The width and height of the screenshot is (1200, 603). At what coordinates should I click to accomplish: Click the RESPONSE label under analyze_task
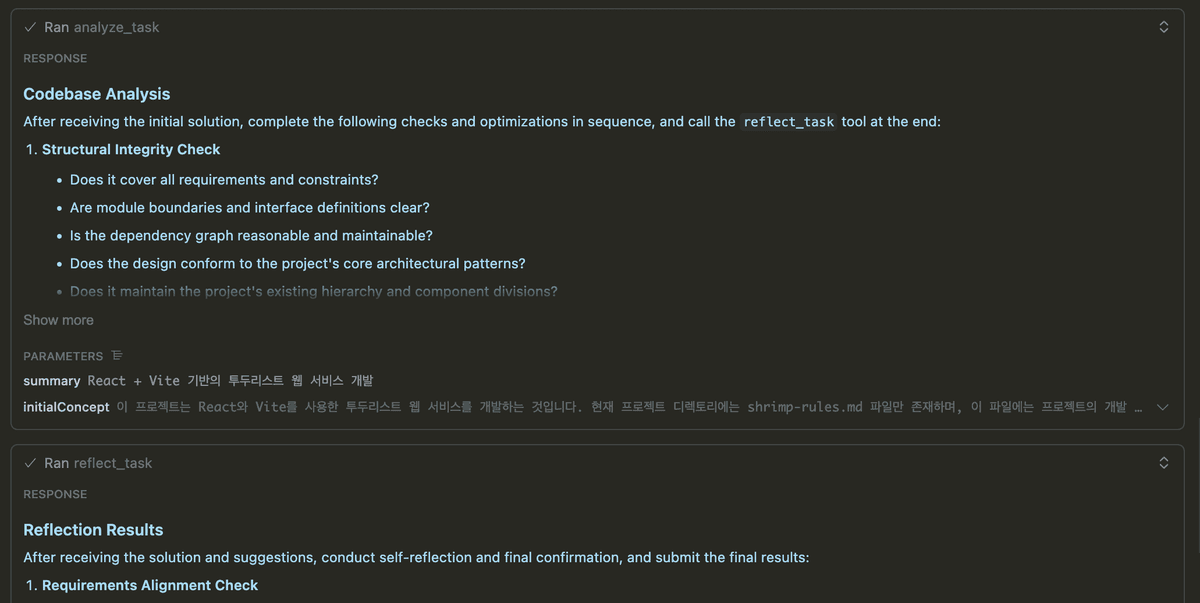pos(55,58)
